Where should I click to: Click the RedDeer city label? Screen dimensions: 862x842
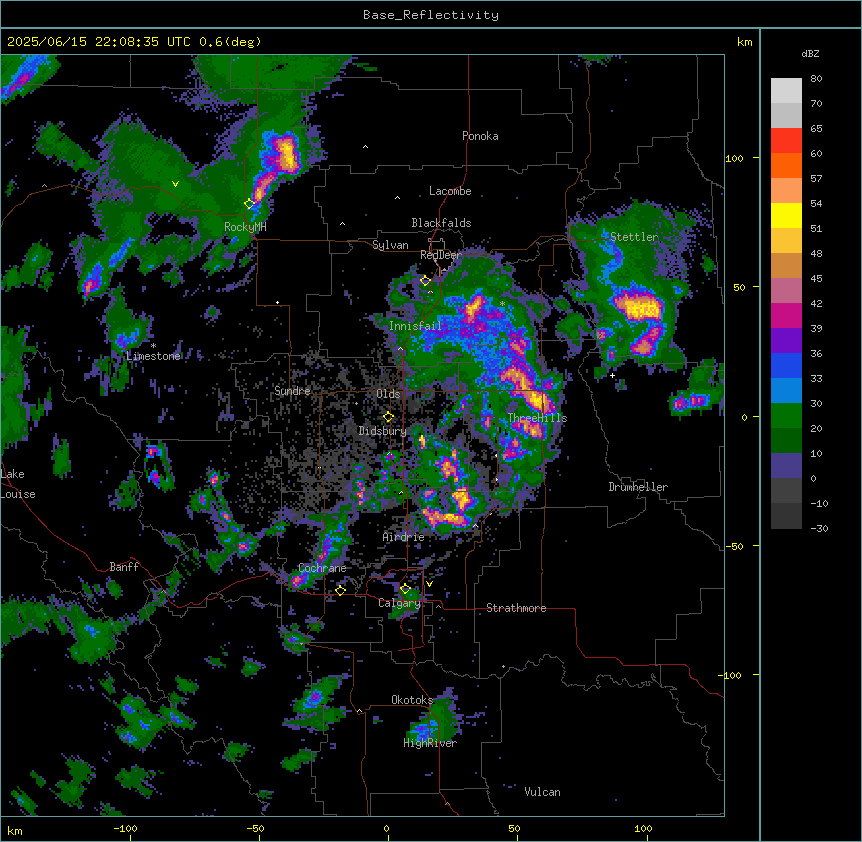(x=440, y=255)
